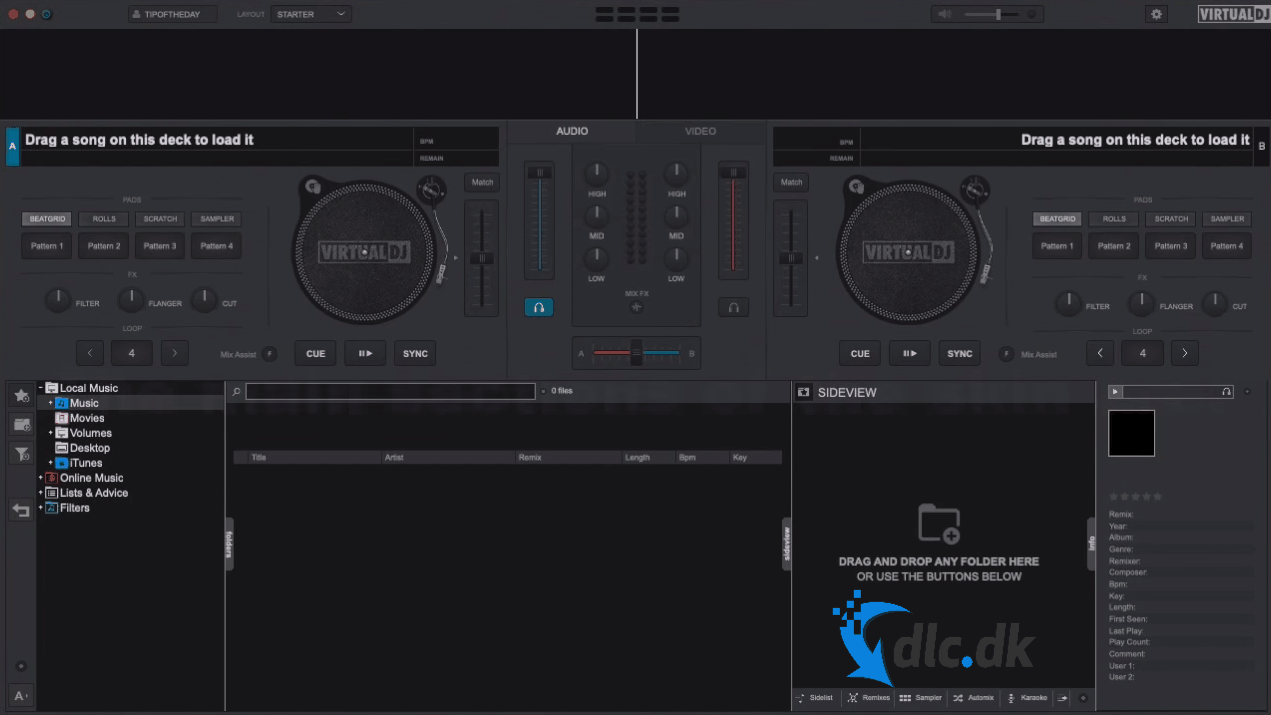
Task: Click the add filter folder icon
Action: pyautogui.click(x=21, y=455)
